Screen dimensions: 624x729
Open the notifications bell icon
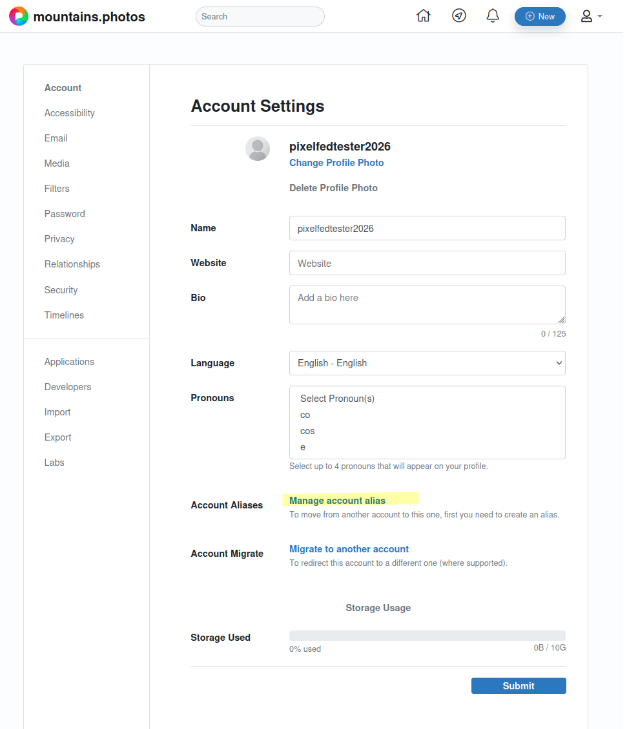coord(493,16)
